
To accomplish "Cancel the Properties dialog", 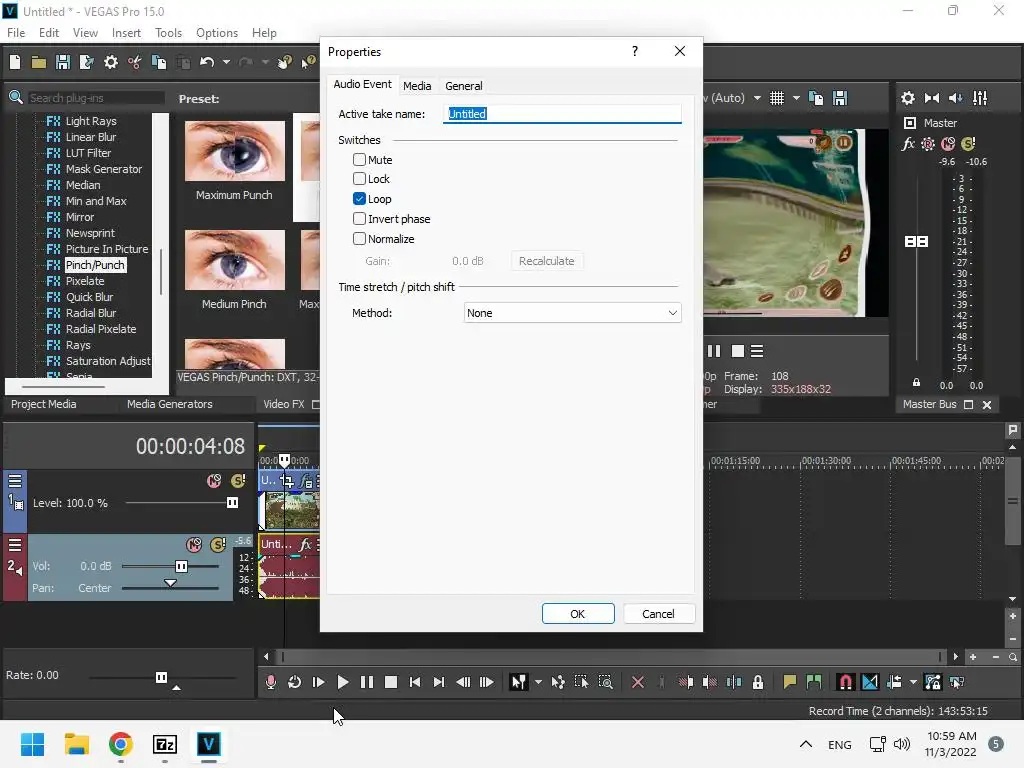I will [658, 614].
